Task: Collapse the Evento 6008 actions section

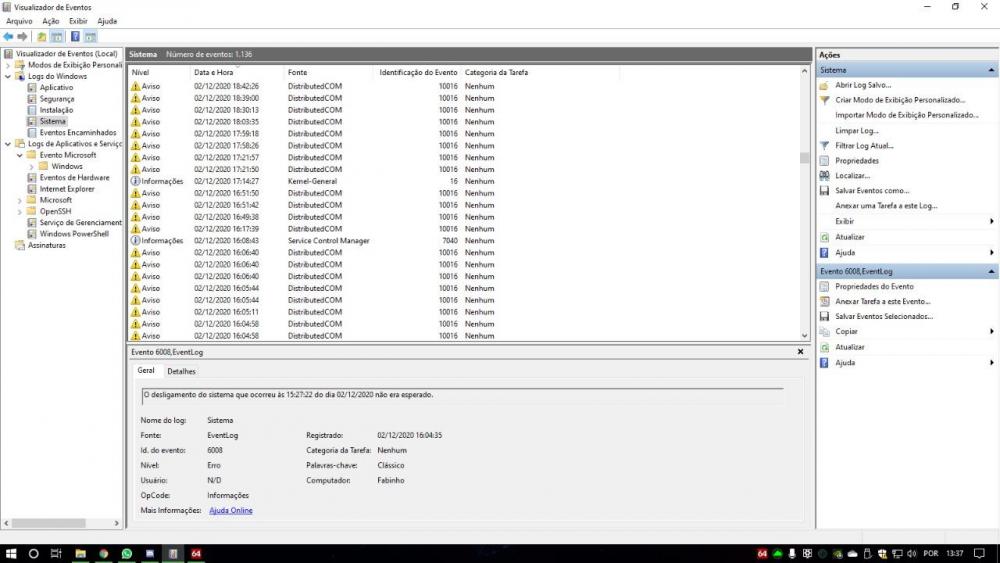Action: [991, 272]
